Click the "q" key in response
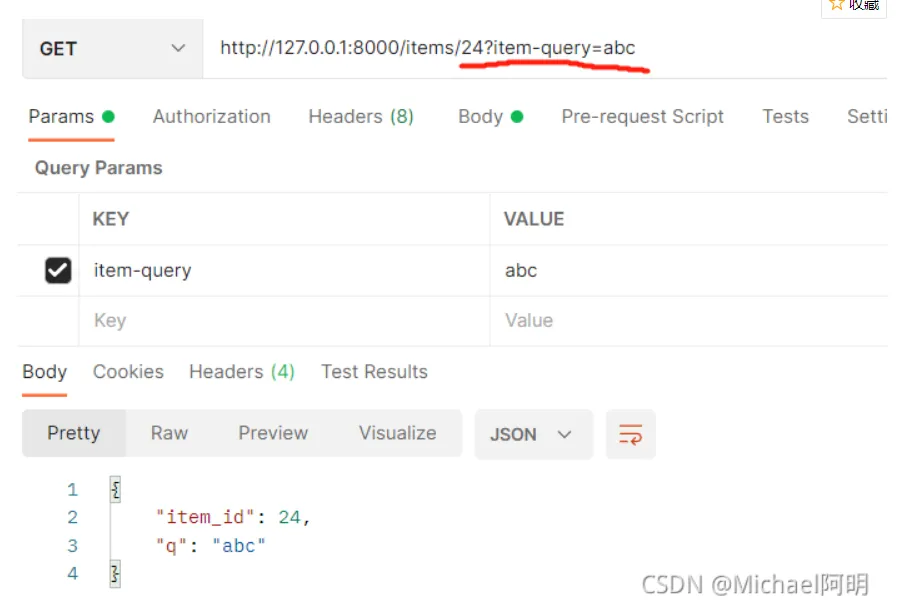The image size is (916, 608). point(171,546)
